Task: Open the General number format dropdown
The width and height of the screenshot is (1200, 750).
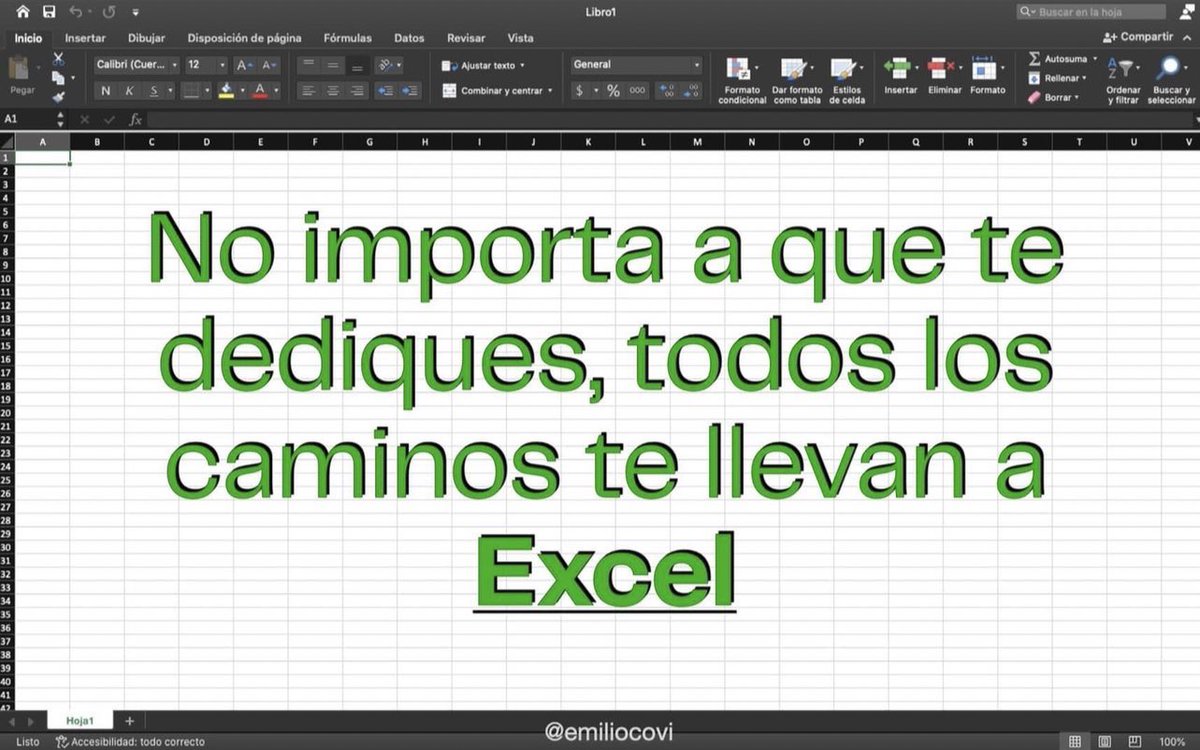Action: [636, 64]
